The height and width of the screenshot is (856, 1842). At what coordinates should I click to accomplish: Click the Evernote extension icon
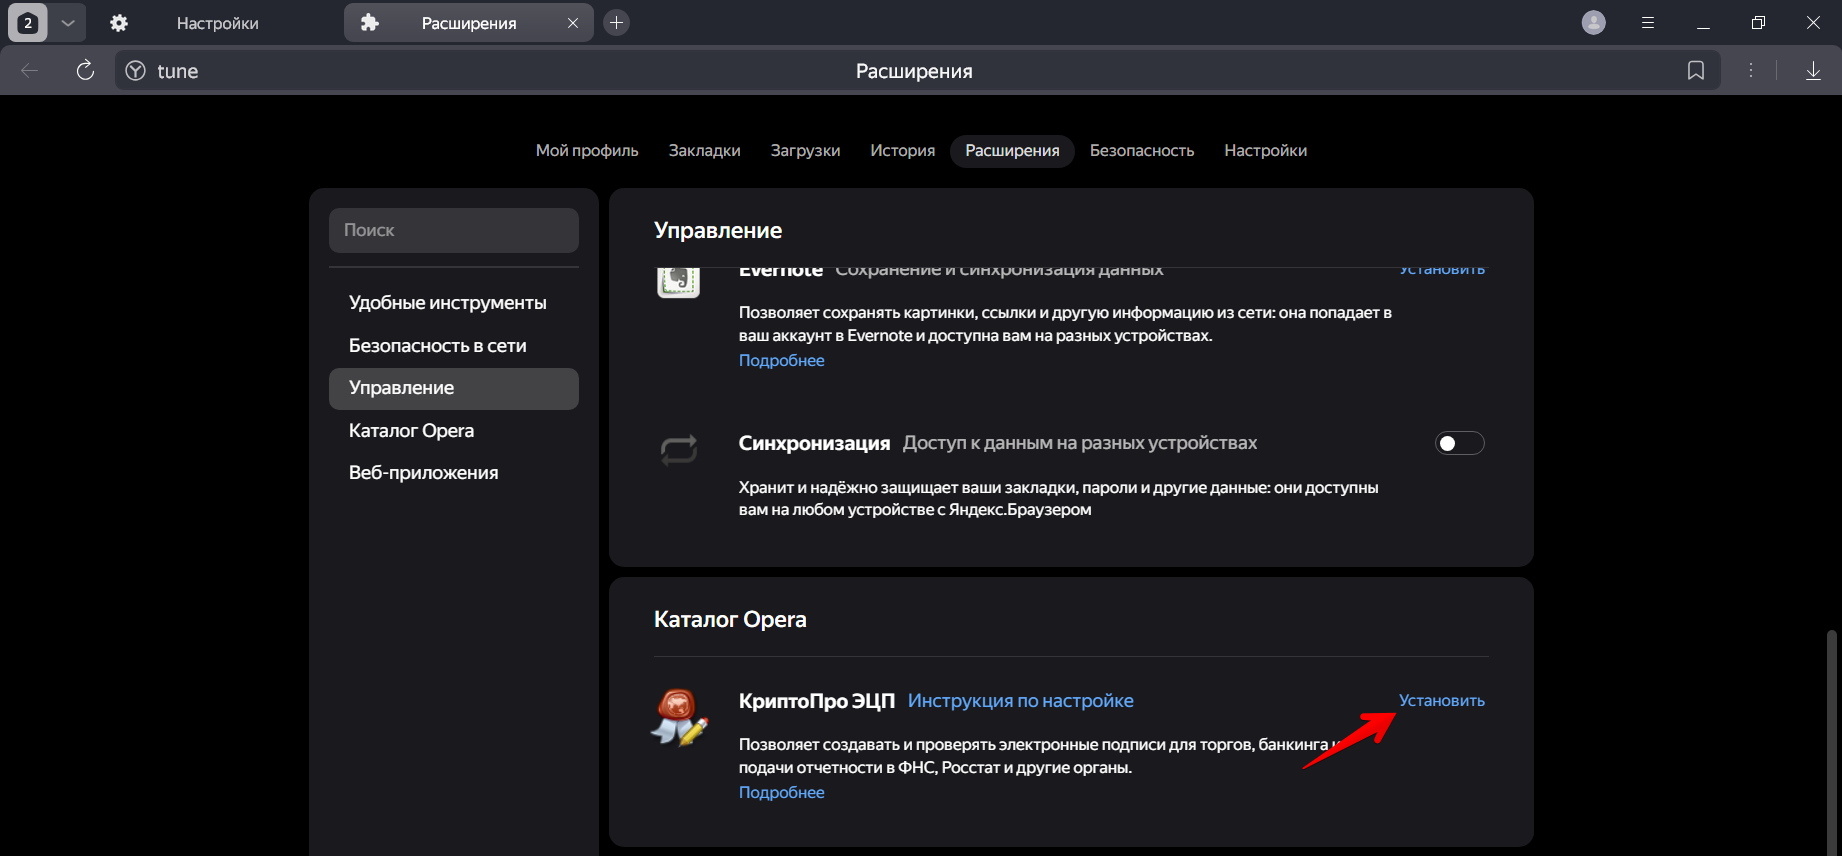678,281
